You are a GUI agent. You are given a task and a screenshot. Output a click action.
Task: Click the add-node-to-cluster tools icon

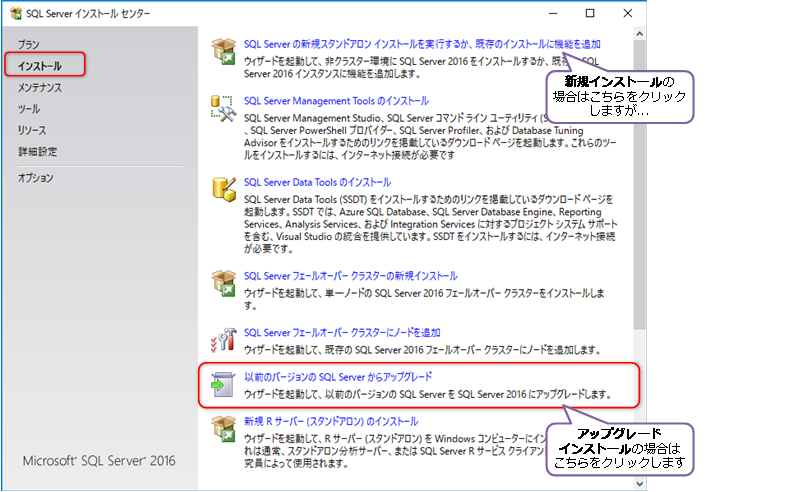coord(223,340)
